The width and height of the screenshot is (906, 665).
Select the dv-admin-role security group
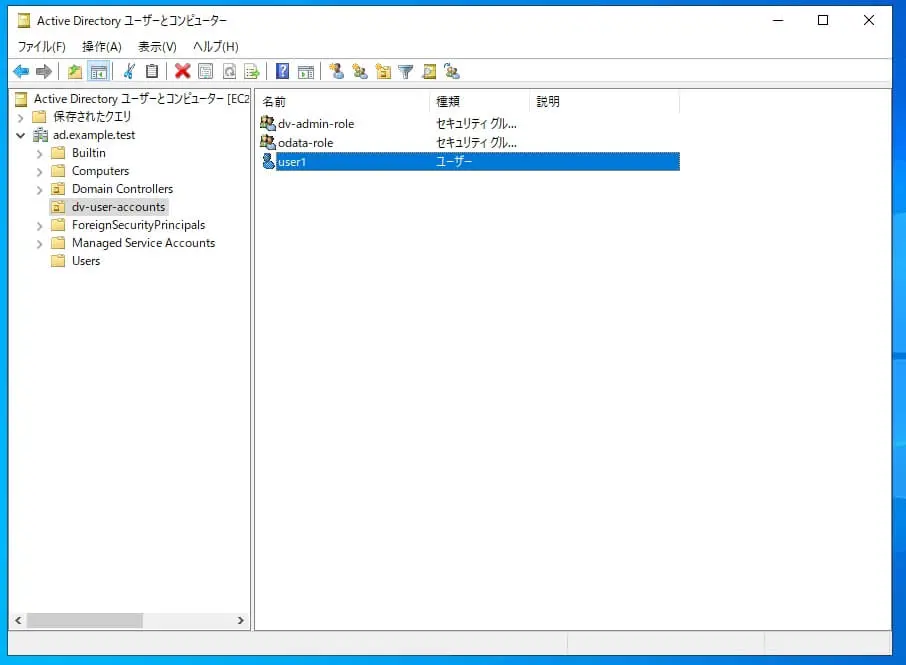tap(315, 124)
